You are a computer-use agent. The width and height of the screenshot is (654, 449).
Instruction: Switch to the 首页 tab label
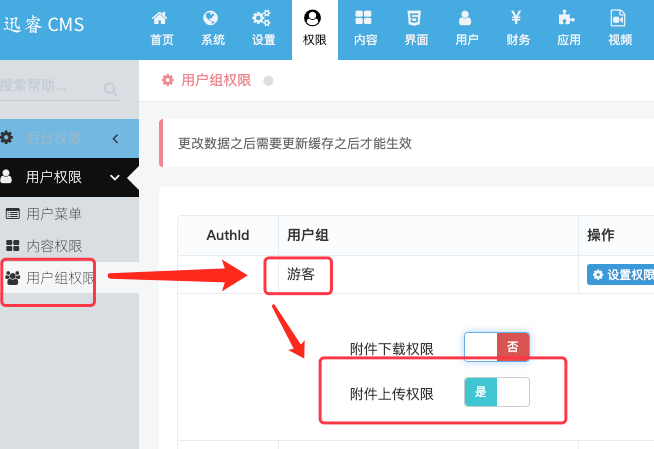pyautogui.click(x=162, y=40)
